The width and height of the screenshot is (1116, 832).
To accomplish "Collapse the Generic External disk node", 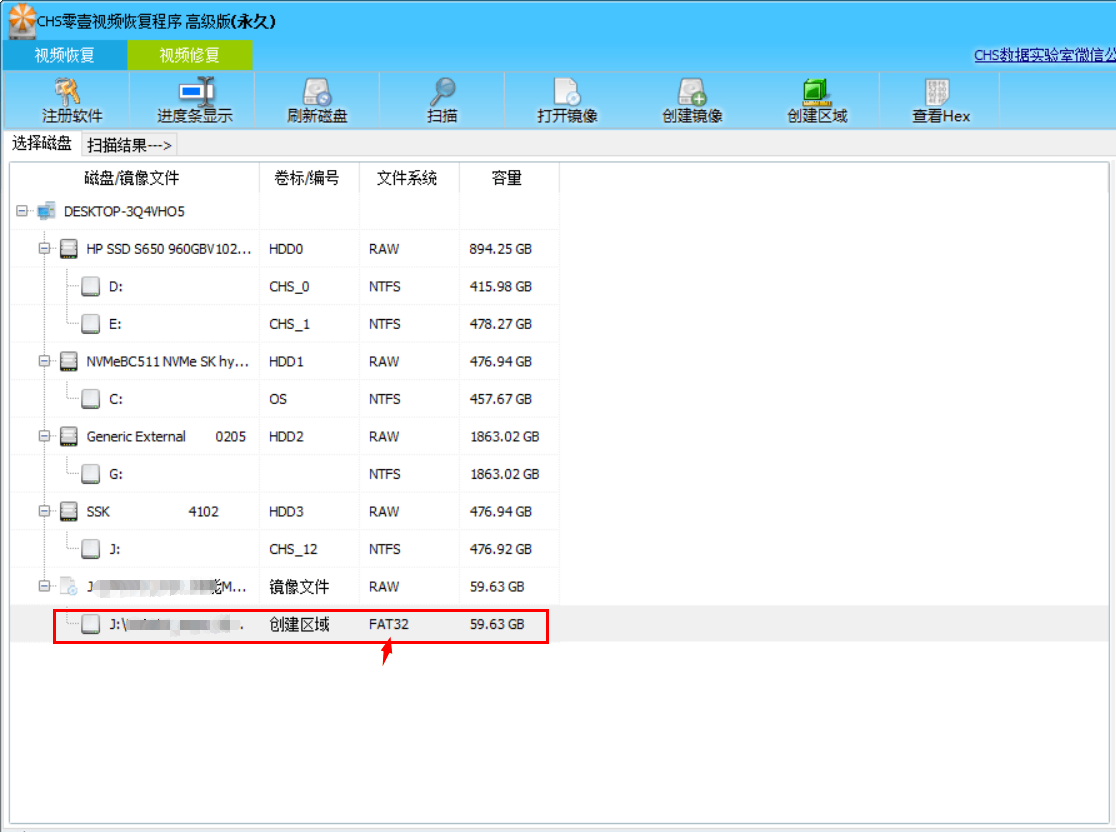I will 44,436.
